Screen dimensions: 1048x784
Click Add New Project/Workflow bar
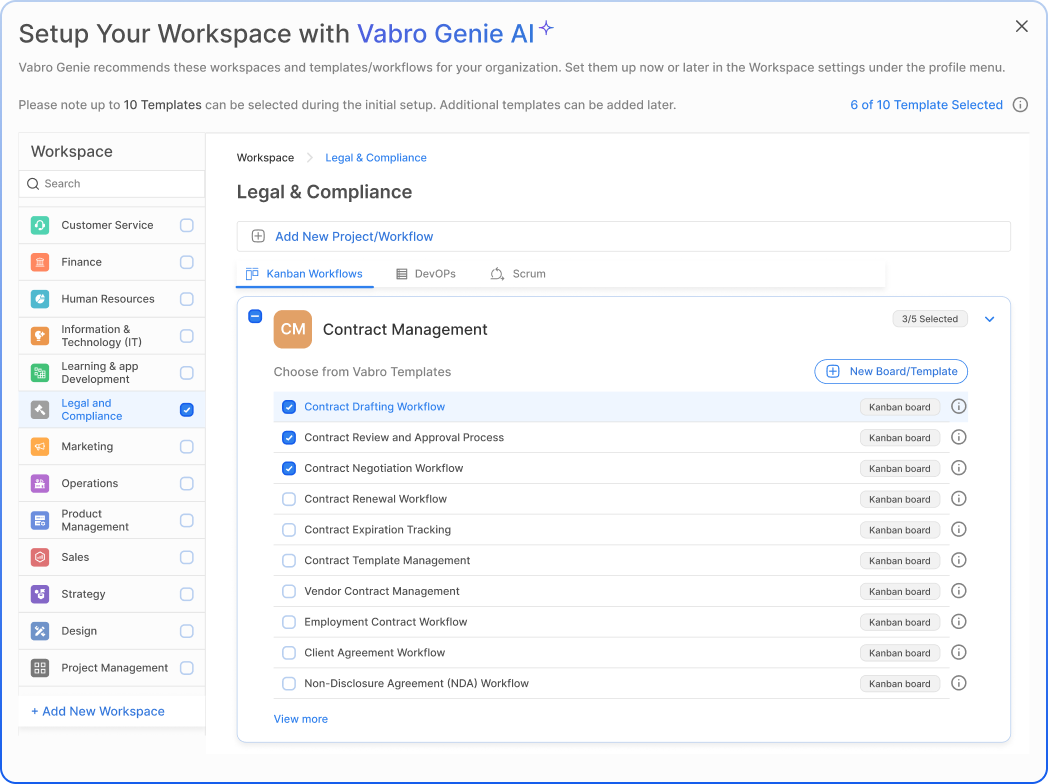[x=623, y=237]
